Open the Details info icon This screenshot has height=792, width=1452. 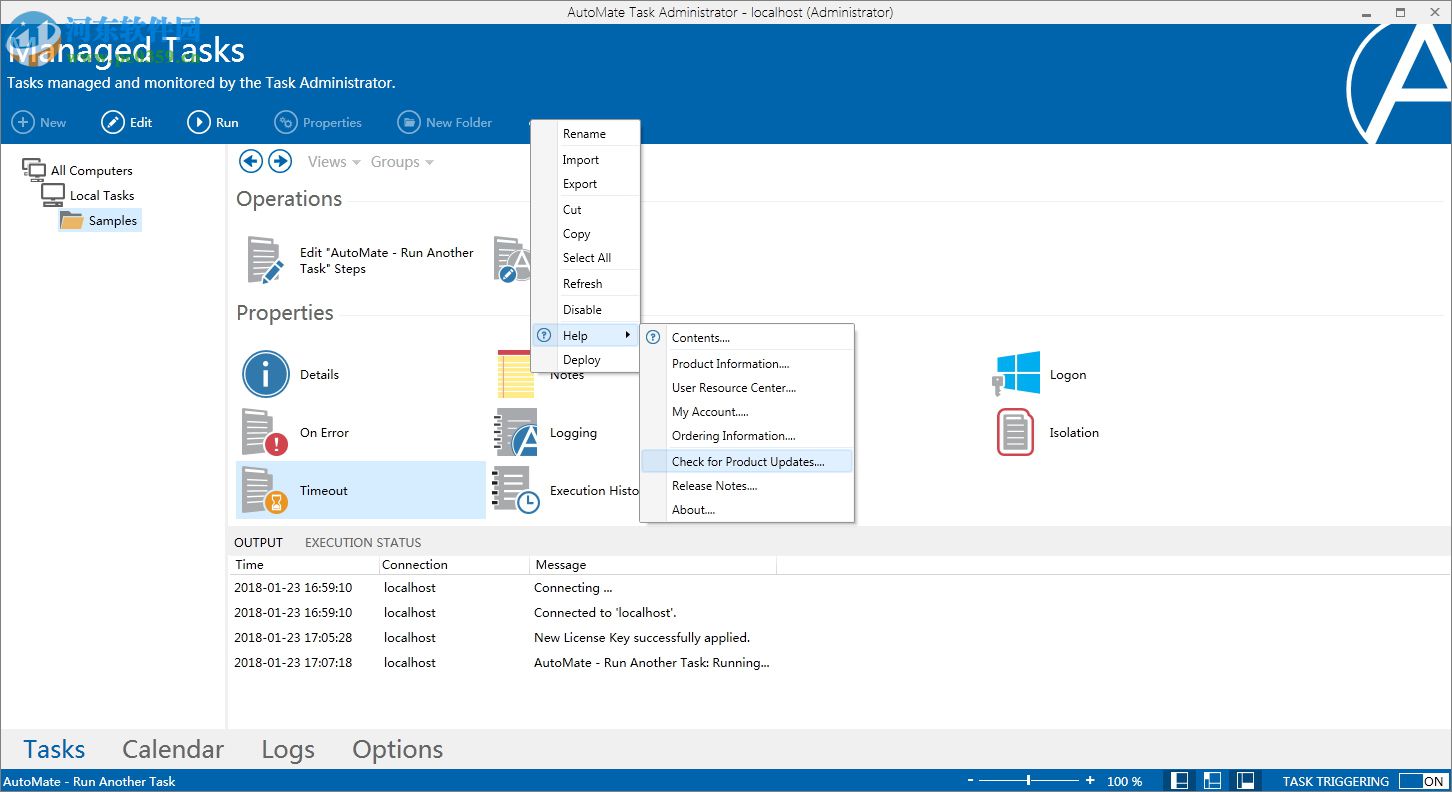coord(266,375)
